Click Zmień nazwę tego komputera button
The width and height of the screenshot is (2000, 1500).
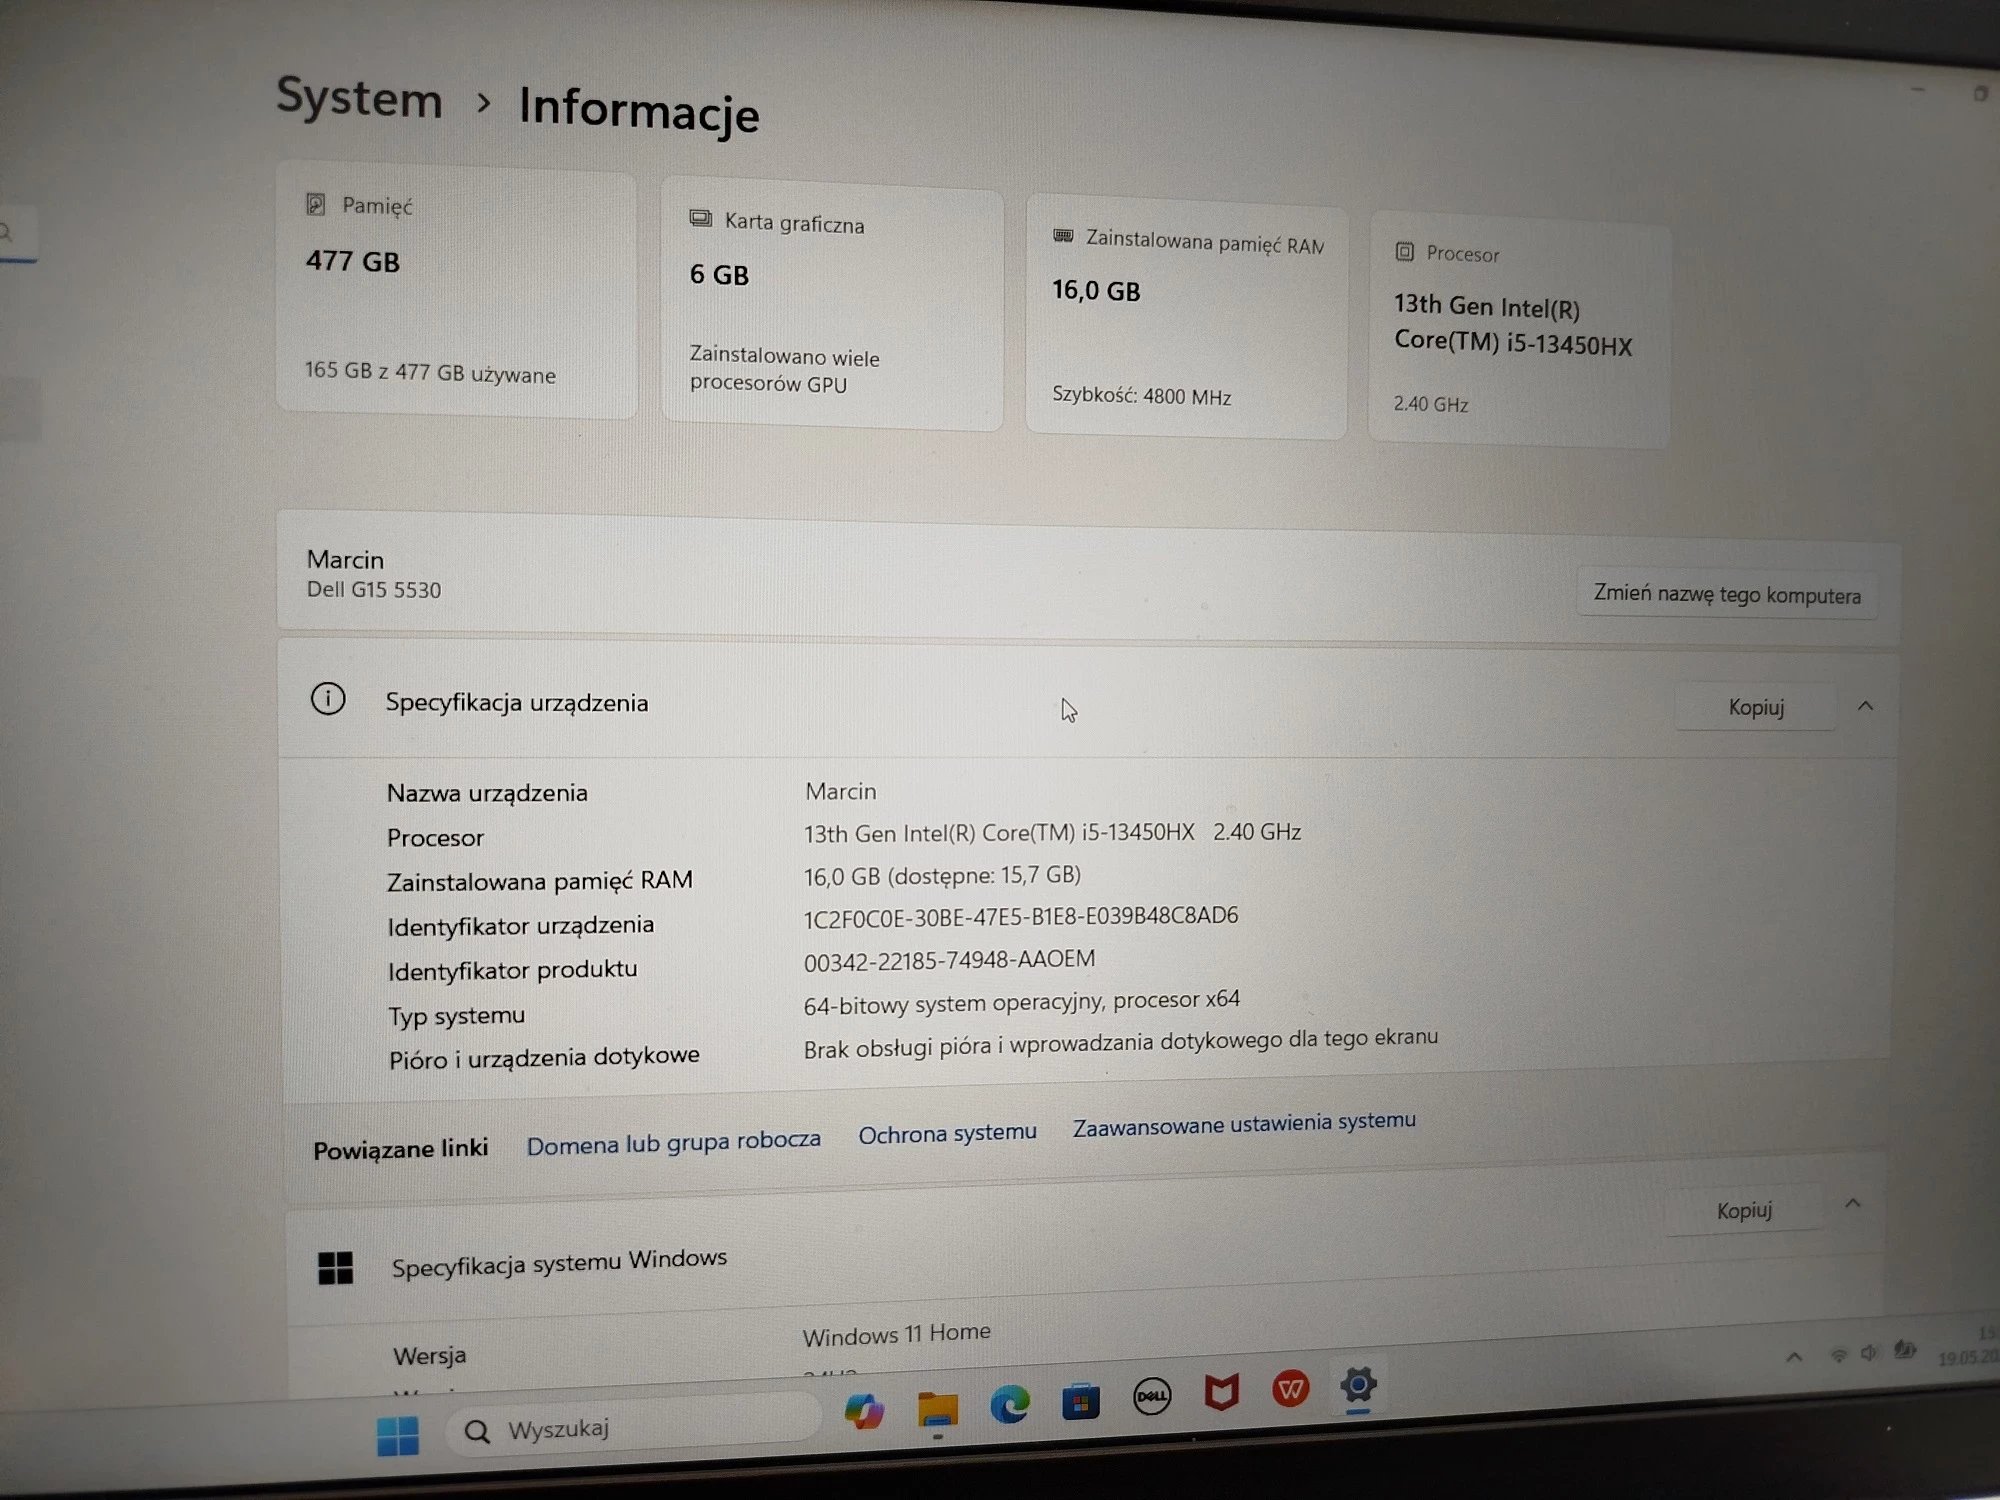[1727, 594]
